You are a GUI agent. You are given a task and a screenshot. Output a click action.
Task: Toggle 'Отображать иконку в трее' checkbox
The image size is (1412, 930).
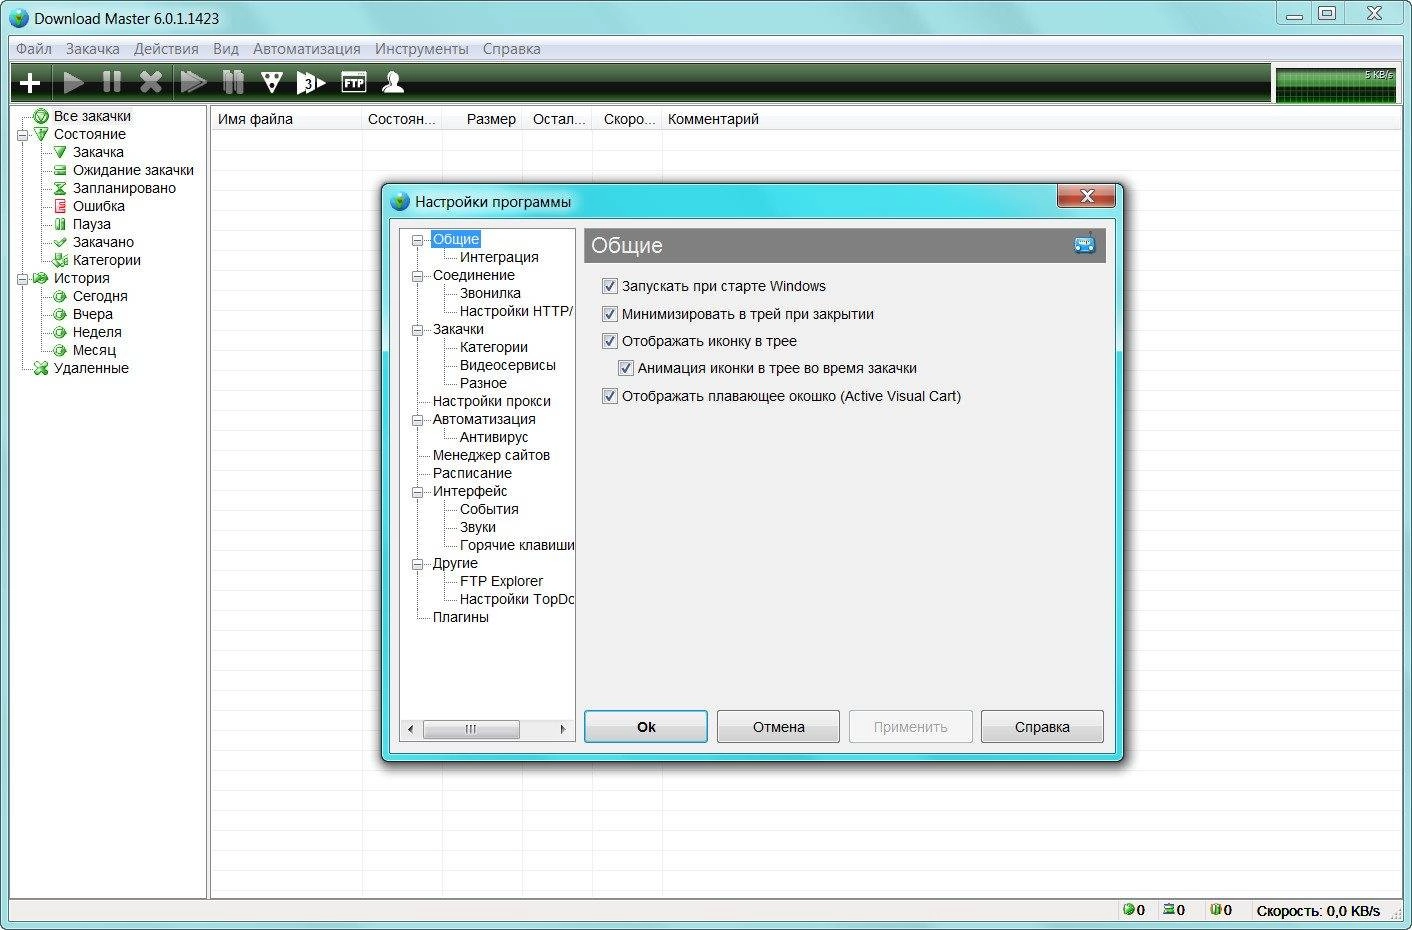coord(610,341)
